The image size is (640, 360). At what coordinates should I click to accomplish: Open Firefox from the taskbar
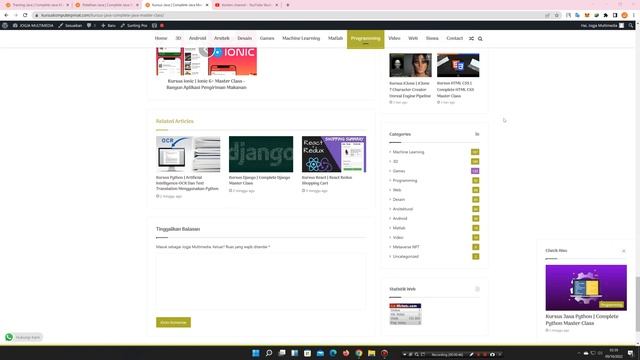[x=346, y=353]
